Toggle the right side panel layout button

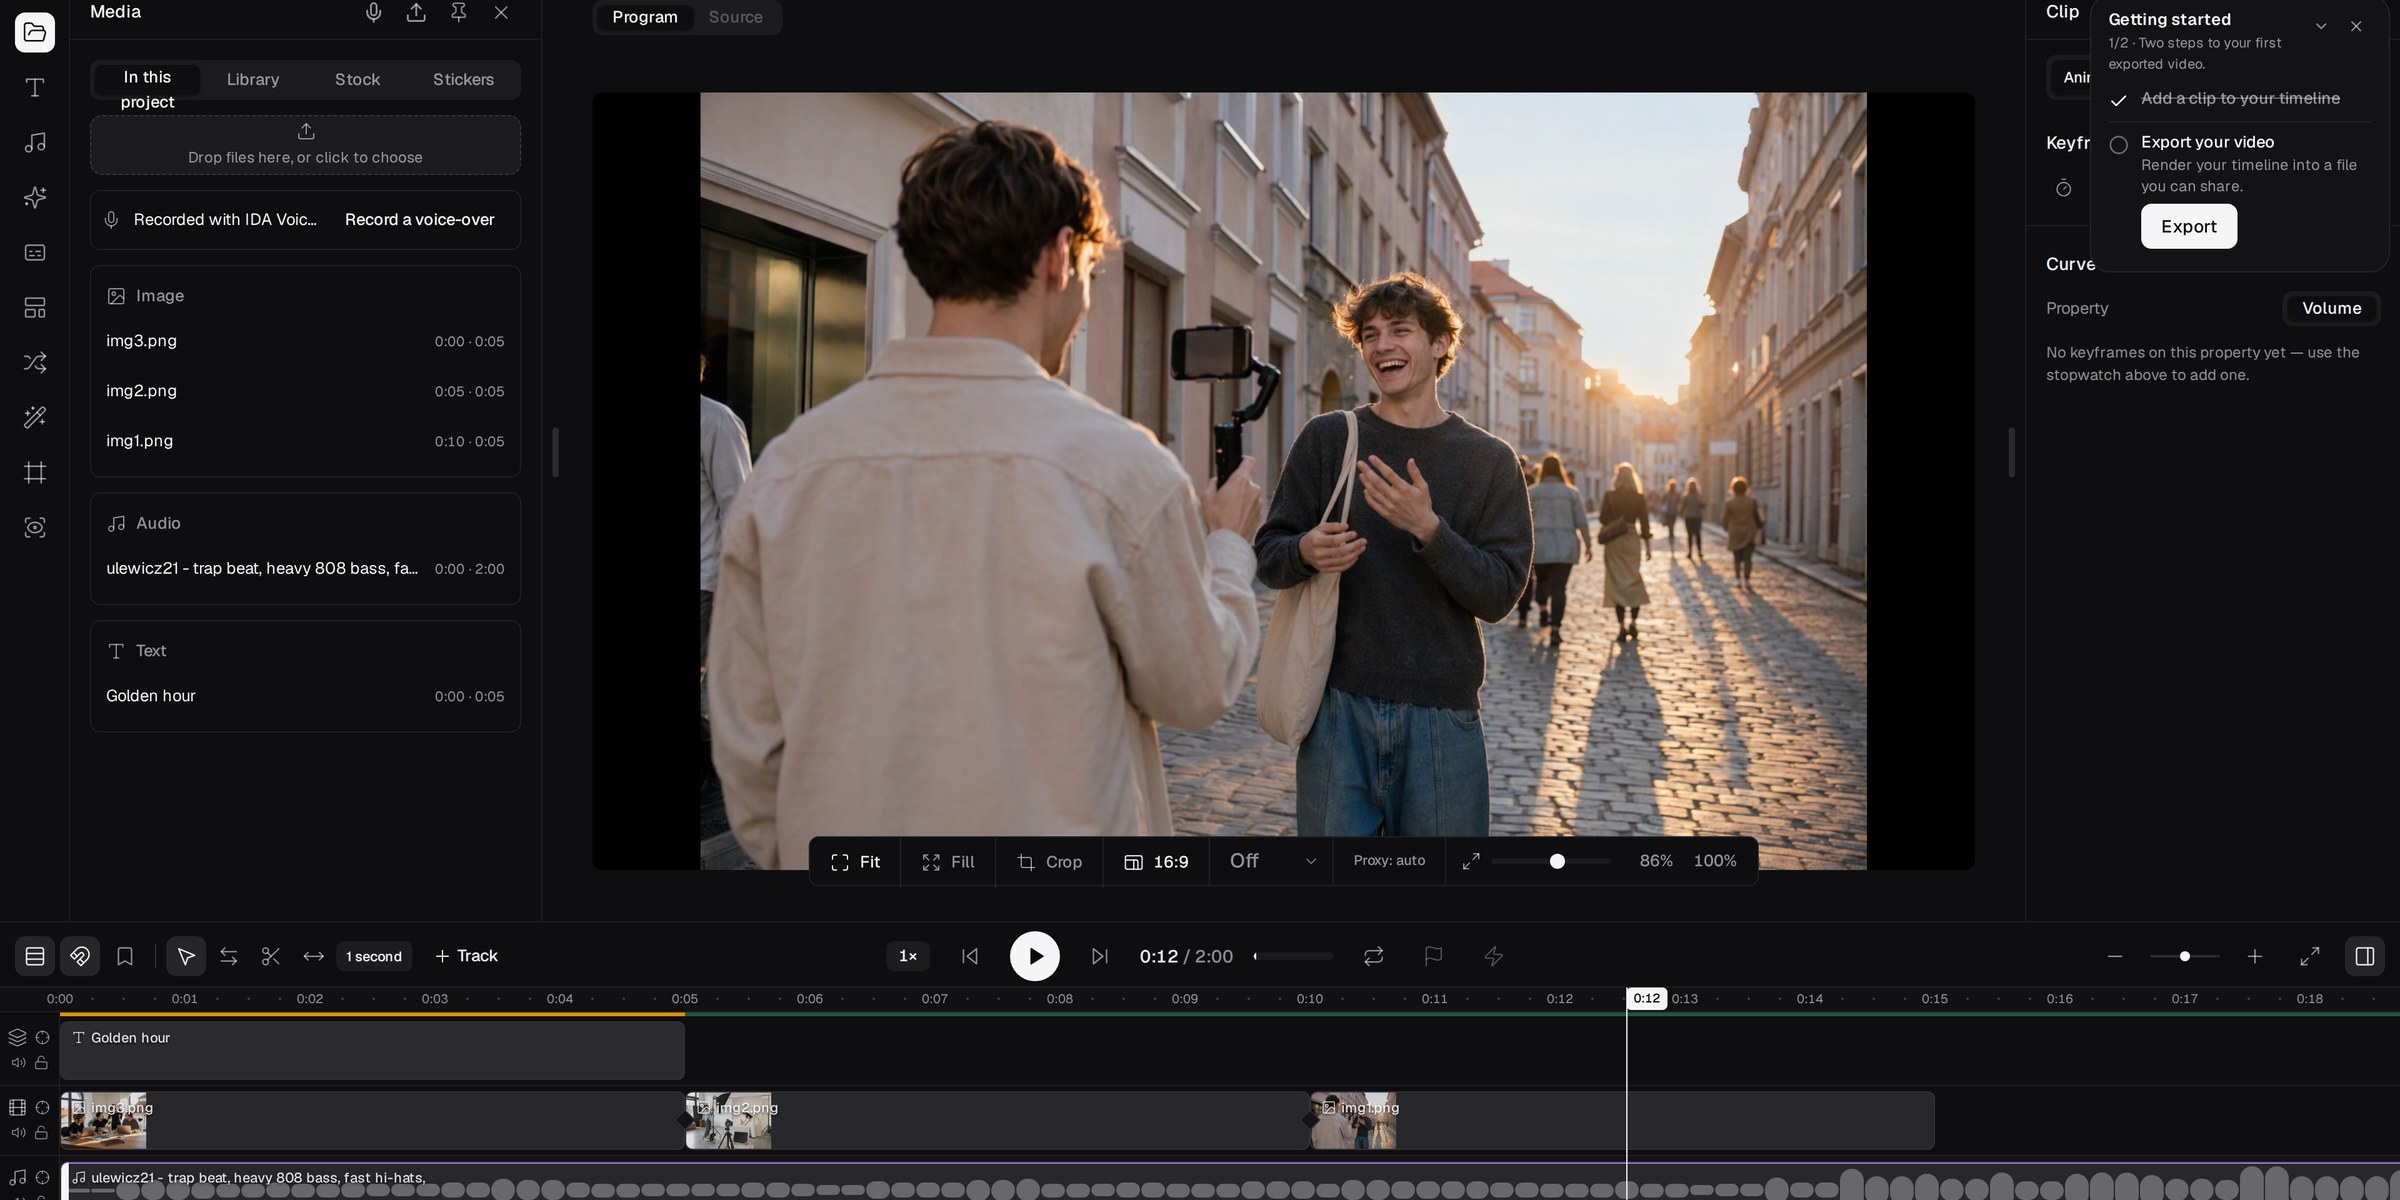[2365, 957]
